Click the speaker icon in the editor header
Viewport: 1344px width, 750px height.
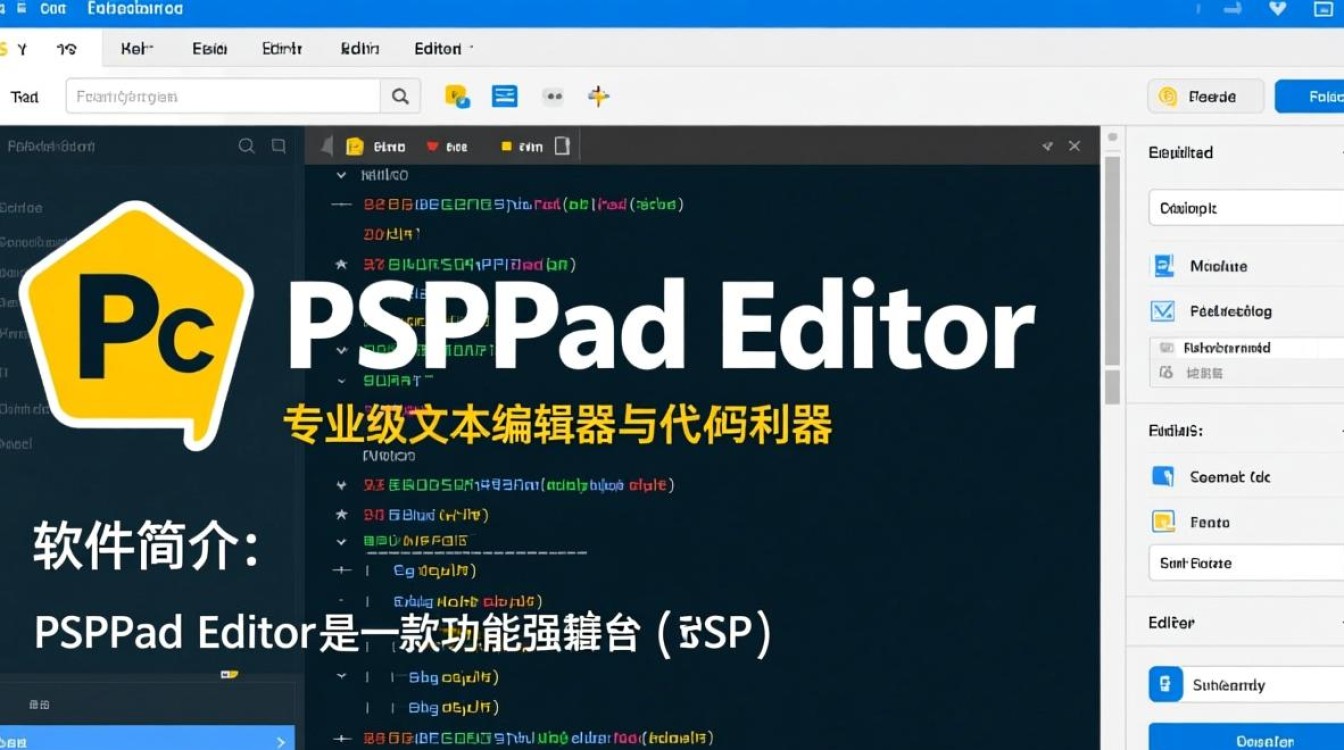326,145
